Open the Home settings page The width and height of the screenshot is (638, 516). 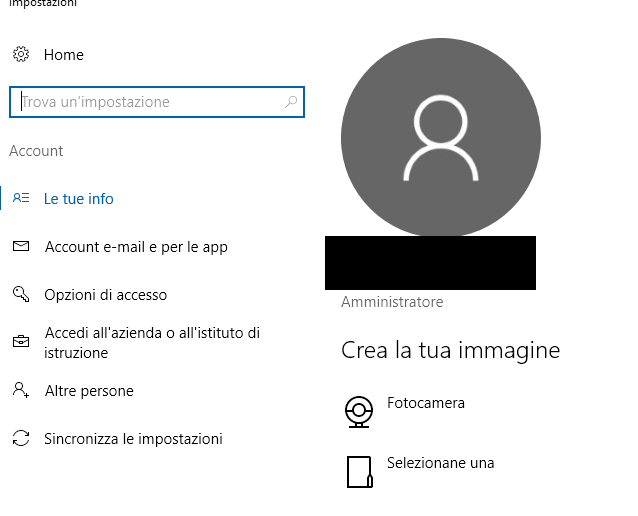coord(64,55)
